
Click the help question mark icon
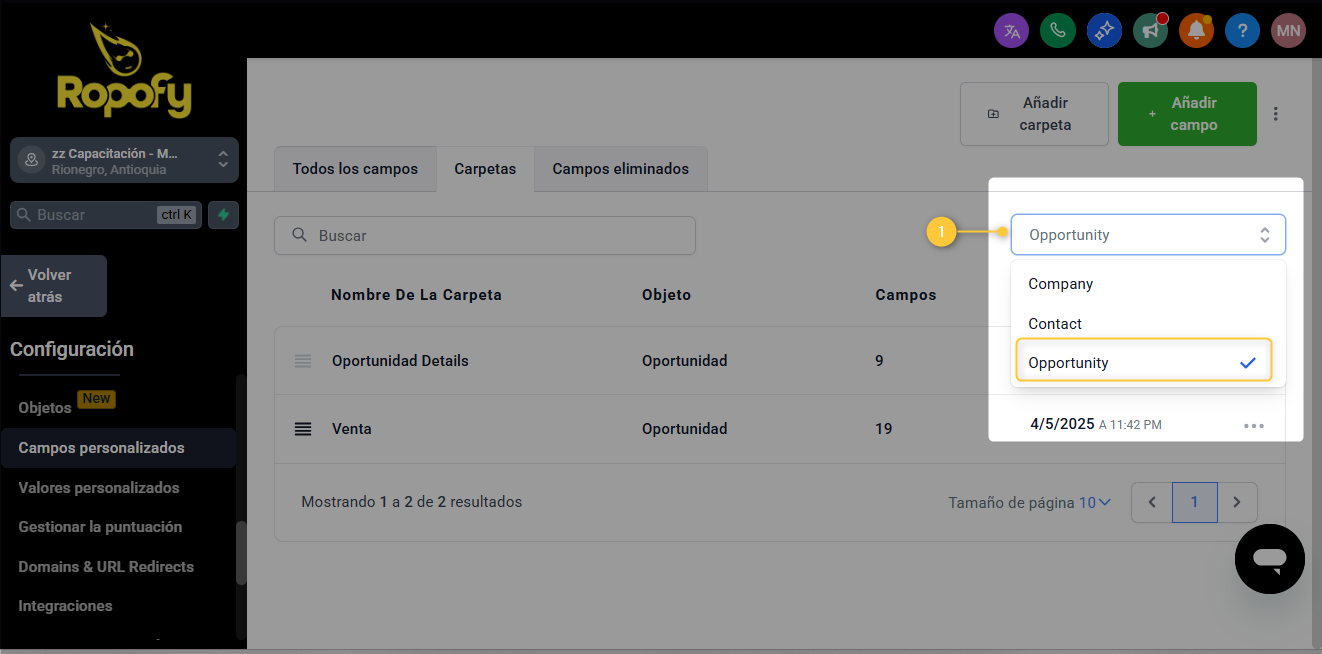tap(1242, 31)
